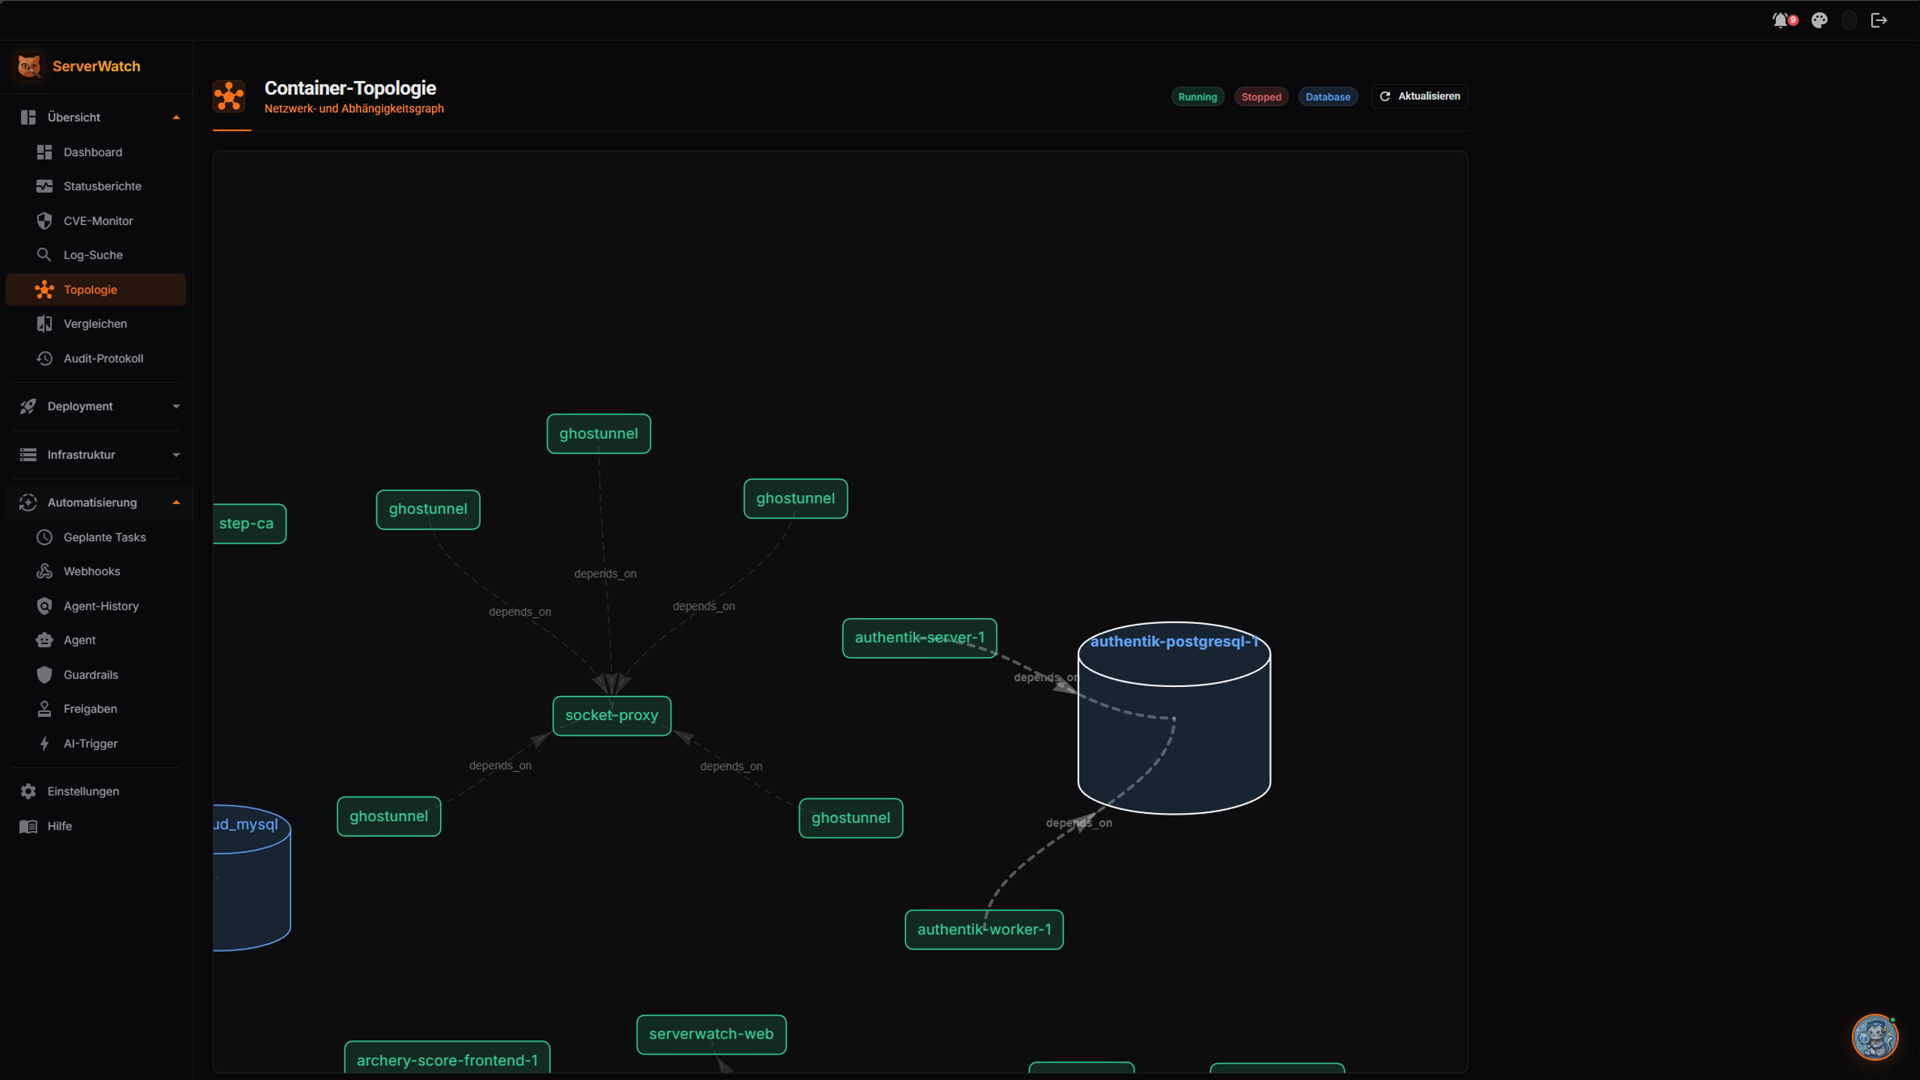This screenshot has height=1080, width=1920.
Task: Click the Aktualisieren button
Action: coord(1420,96)
